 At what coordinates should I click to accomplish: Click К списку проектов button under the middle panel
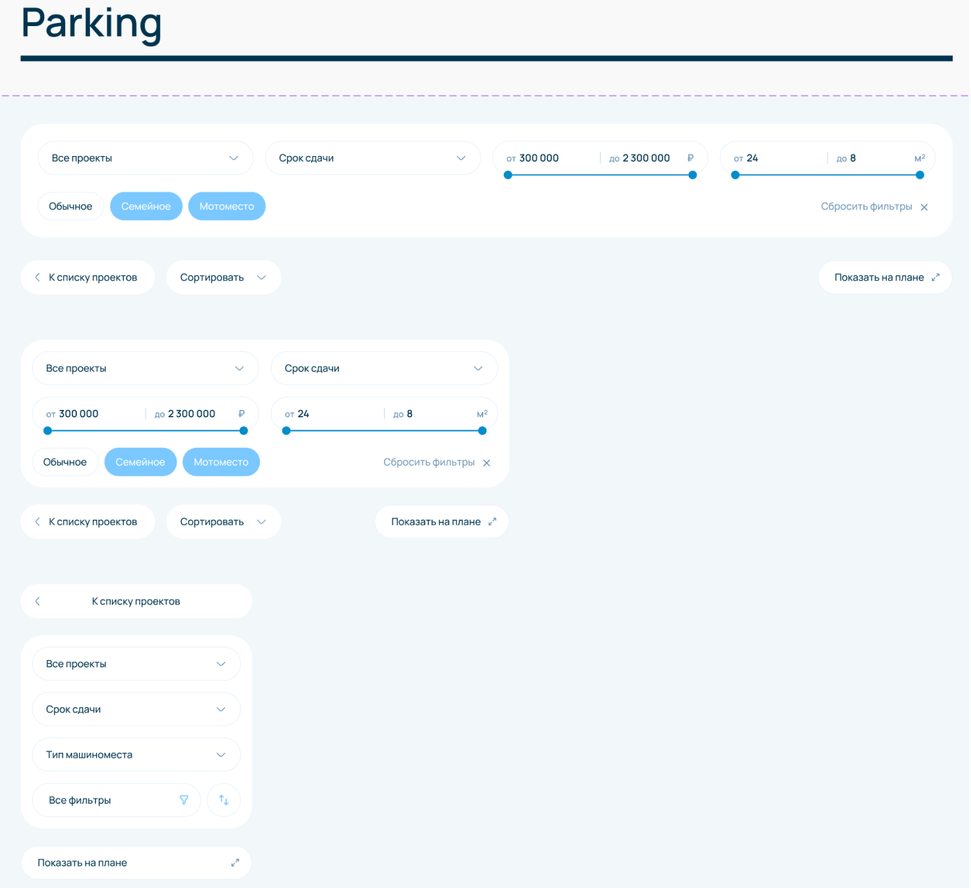pos(87,522)
